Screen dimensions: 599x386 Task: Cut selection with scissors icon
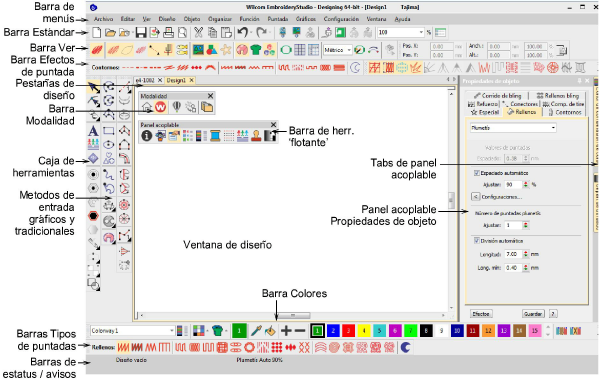[198, 32]
